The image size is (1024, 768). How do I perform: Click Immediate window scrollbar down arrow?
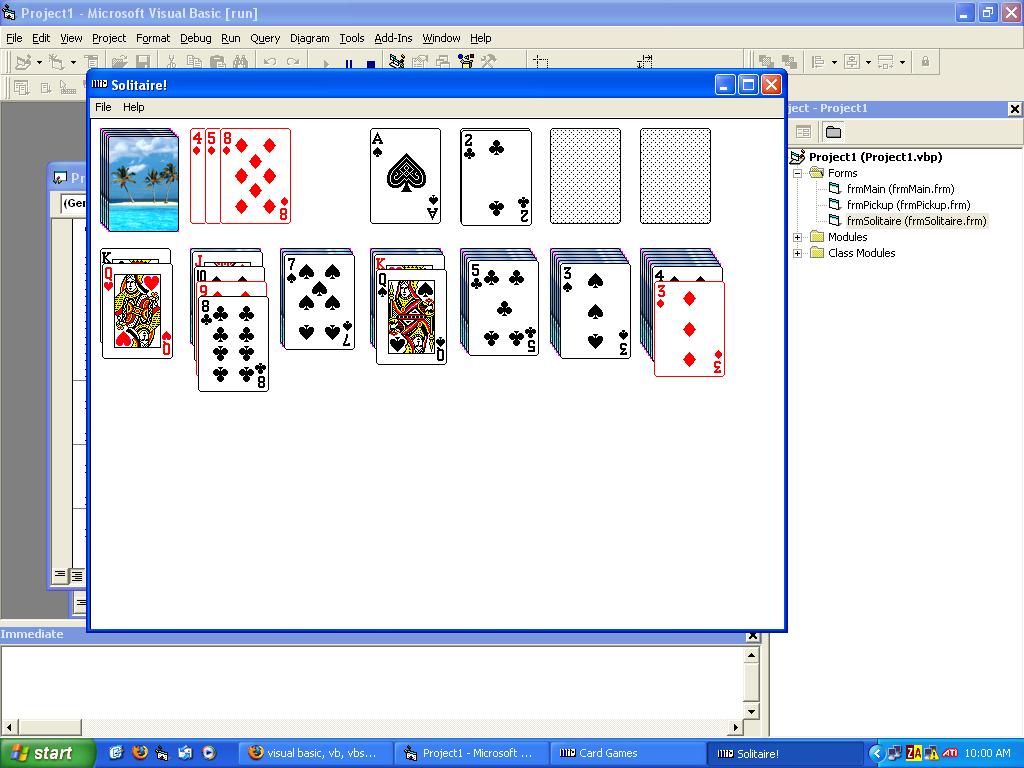(x=753, y=710)
